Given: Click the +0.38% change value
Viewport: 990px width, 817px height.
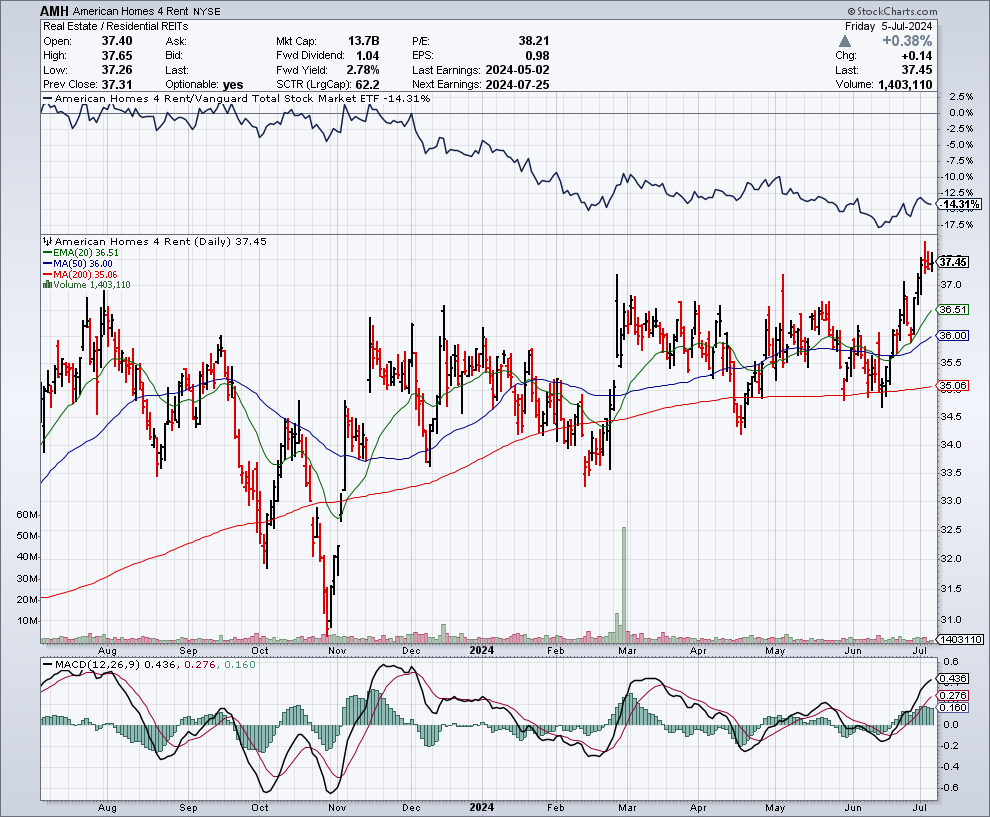Looking at the screenshot, I should click(x=907, y=41).
